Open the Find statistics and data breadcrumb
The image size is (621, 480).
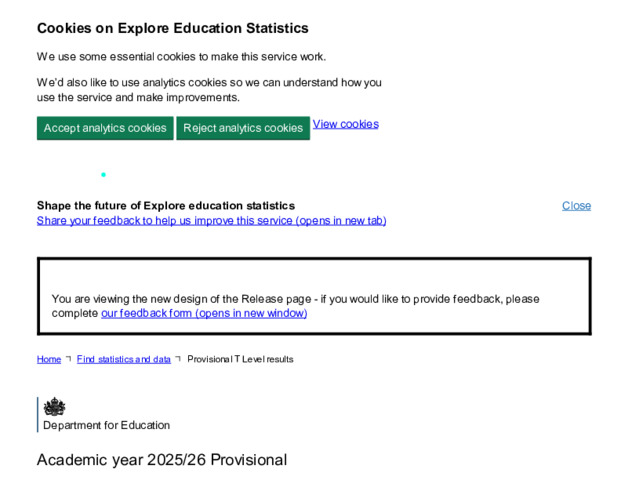click(x=124, y=359)
